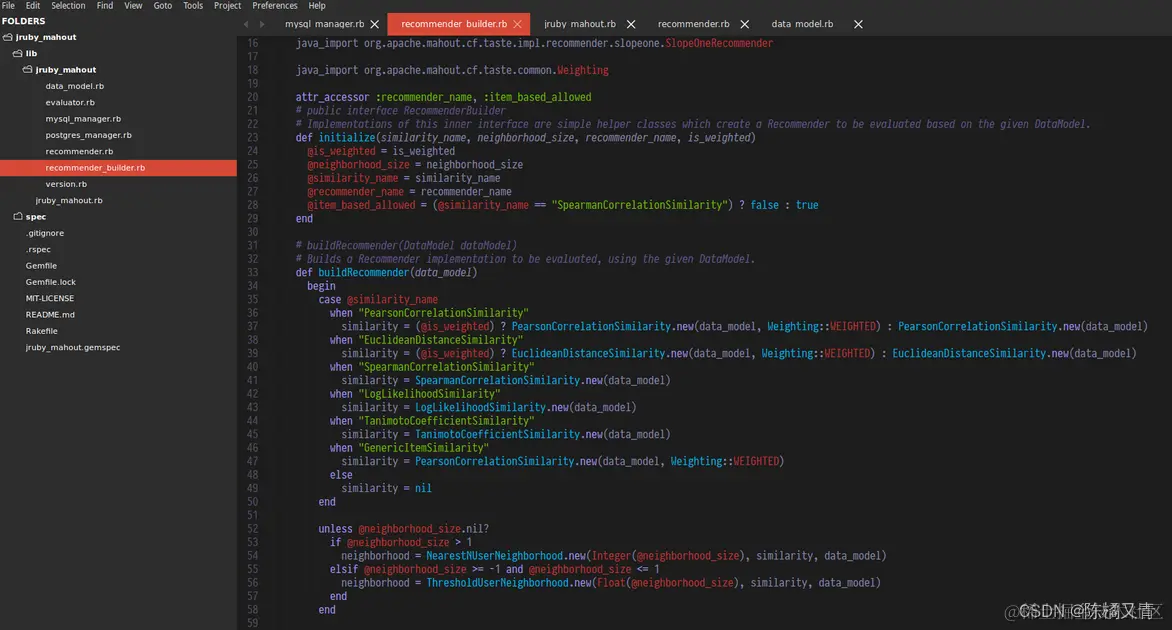The image size is (1172, 630).
Task: Close the jruby mahout.rb tab
Action: tap(631, 24)
